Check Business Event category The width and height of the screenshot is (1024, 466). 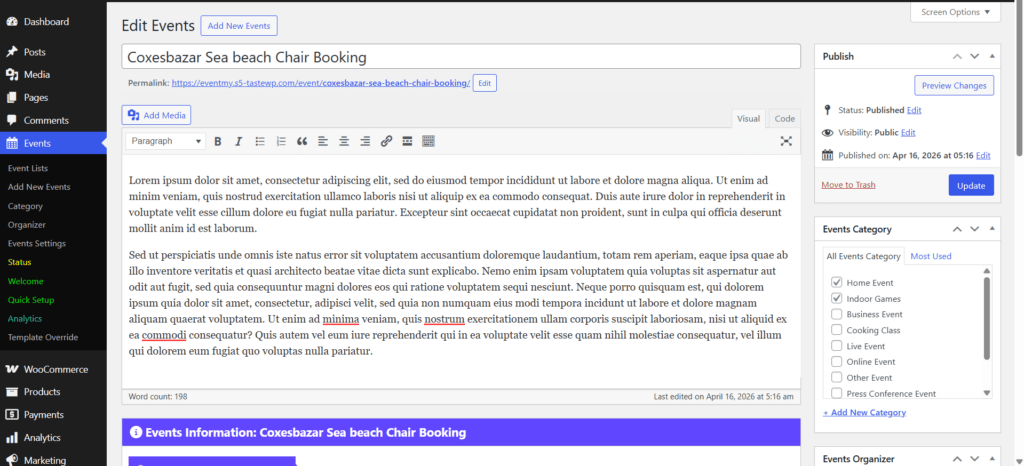(x=836, y=314)
